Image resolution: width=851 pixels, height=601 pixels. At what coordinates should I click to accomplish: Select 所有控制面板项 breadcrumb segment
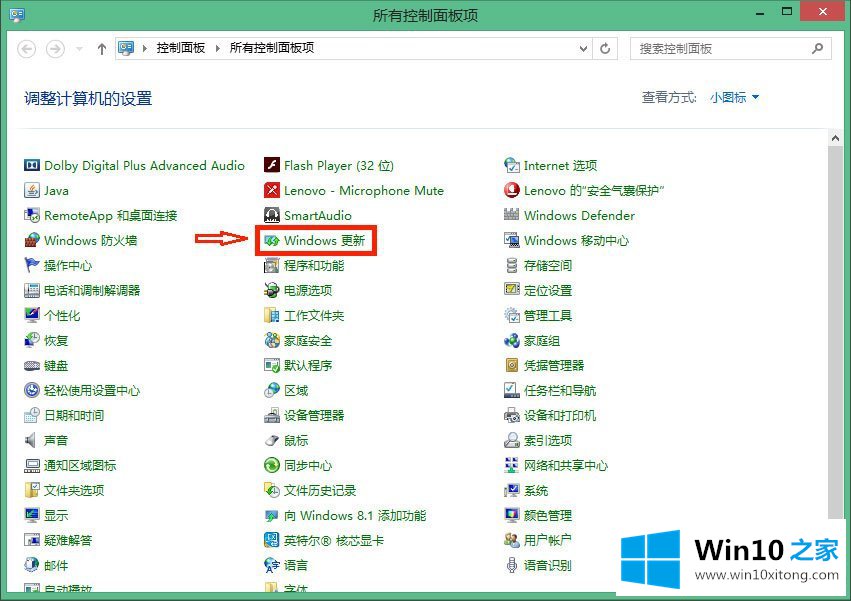coord(272,48)
